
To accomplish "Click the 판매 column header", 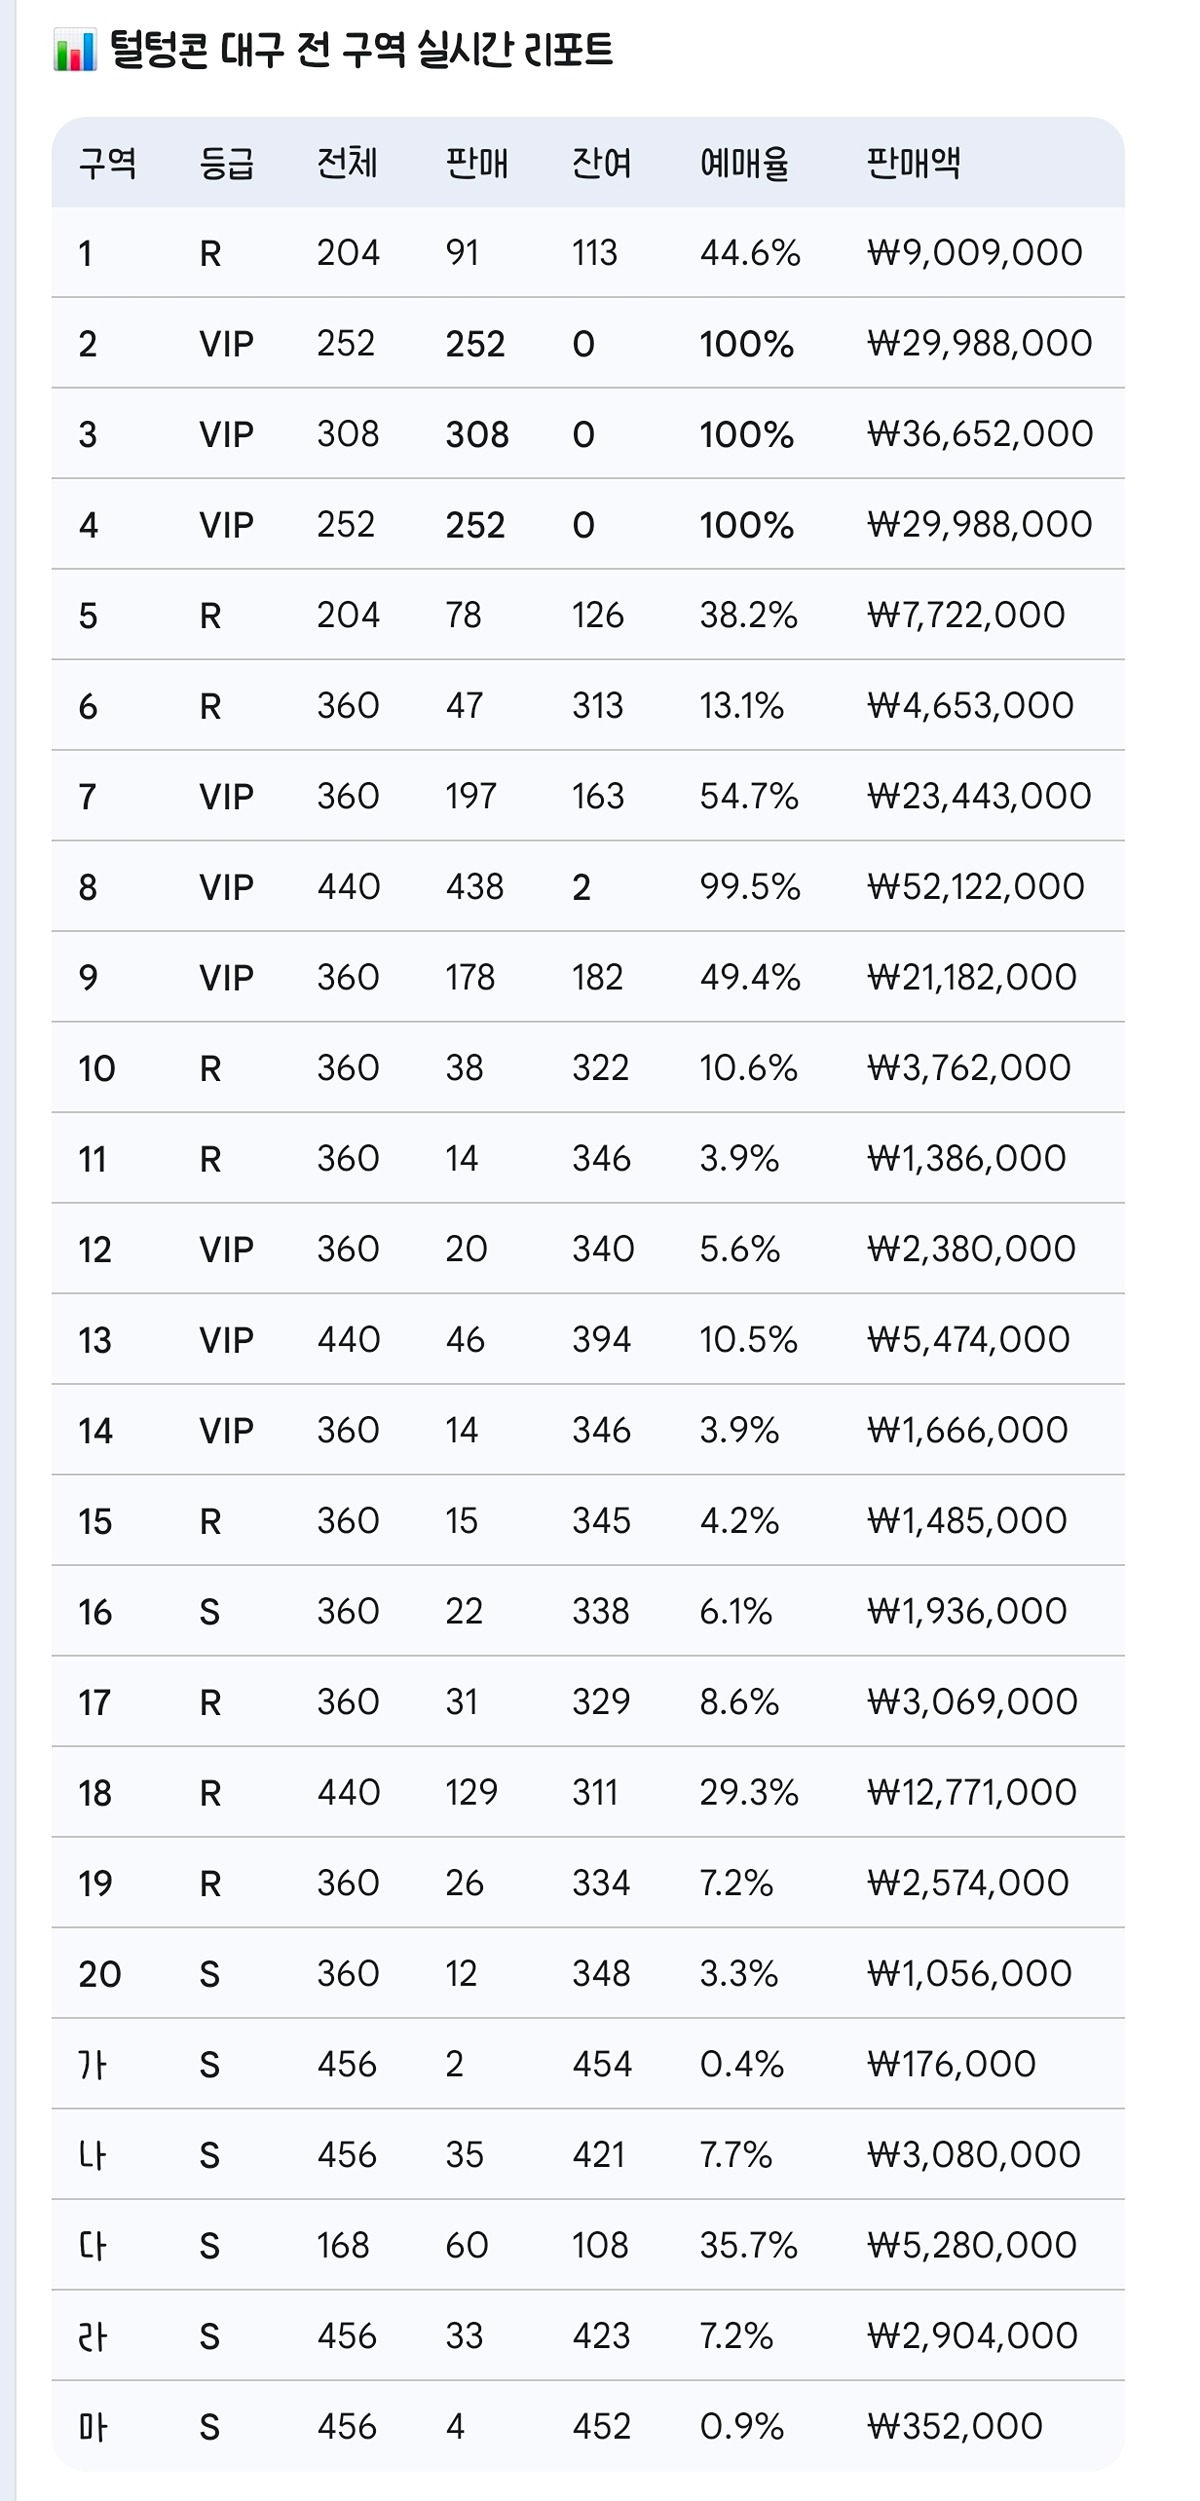I will [x=476, y=163].
